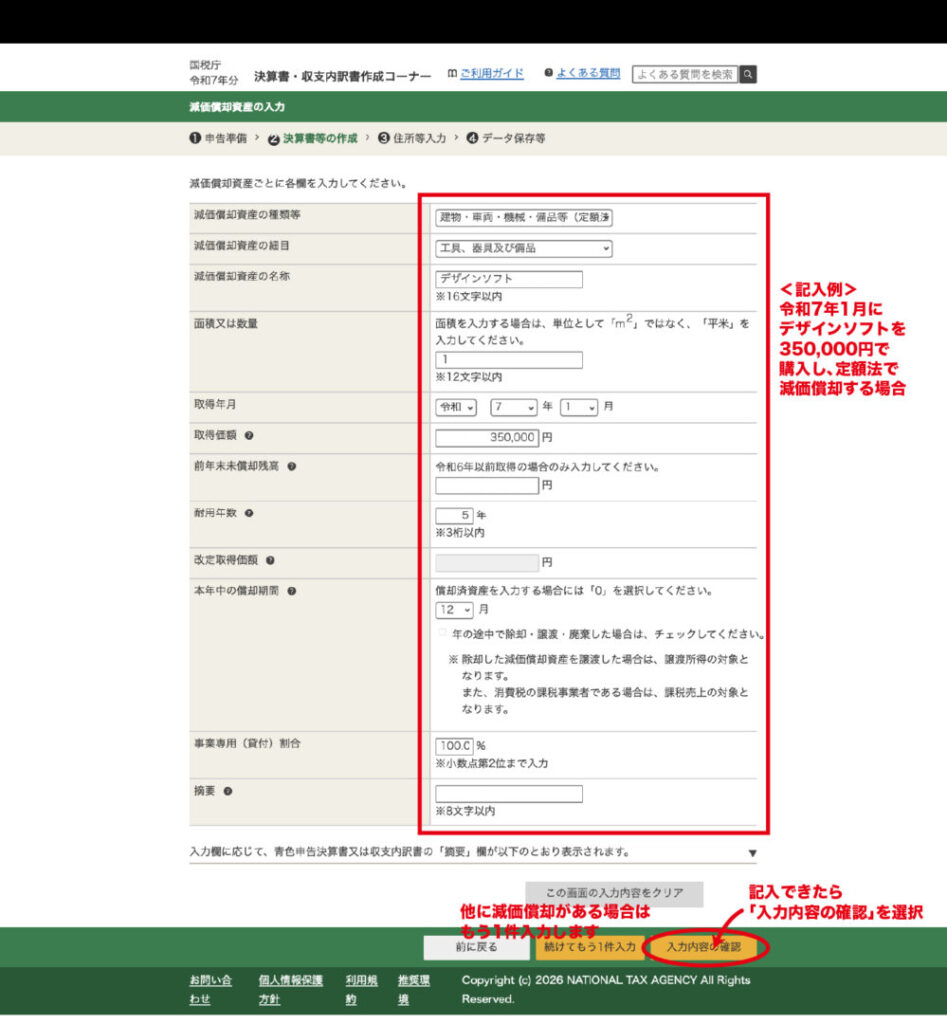Click the 入力内容の確認 button
This screenshot has height=1024, width=947.
click(x=704, y=946)
